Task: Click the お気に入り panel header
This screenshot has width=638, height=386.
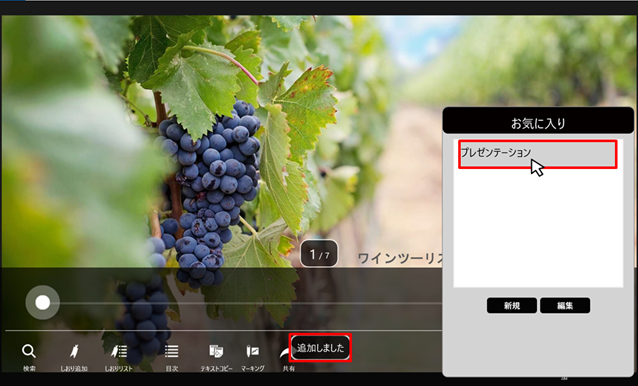Action: pyautogui.click(x=538, y=123)
